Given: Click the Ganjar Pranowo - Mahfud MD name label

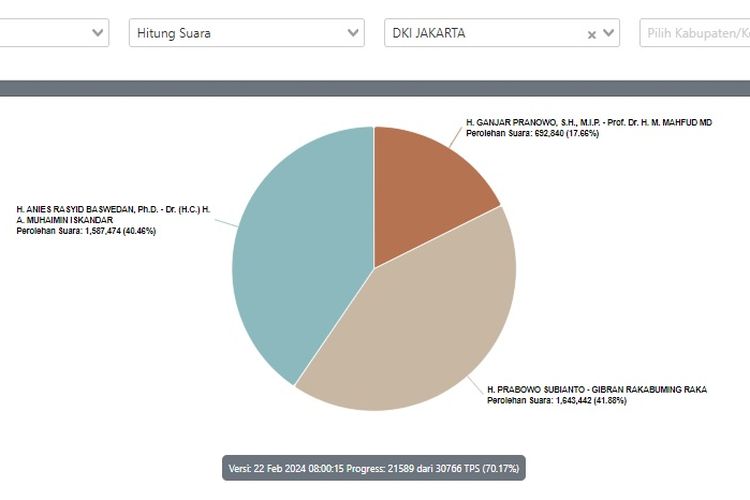Looking at the screenshot, I should 588,122.
